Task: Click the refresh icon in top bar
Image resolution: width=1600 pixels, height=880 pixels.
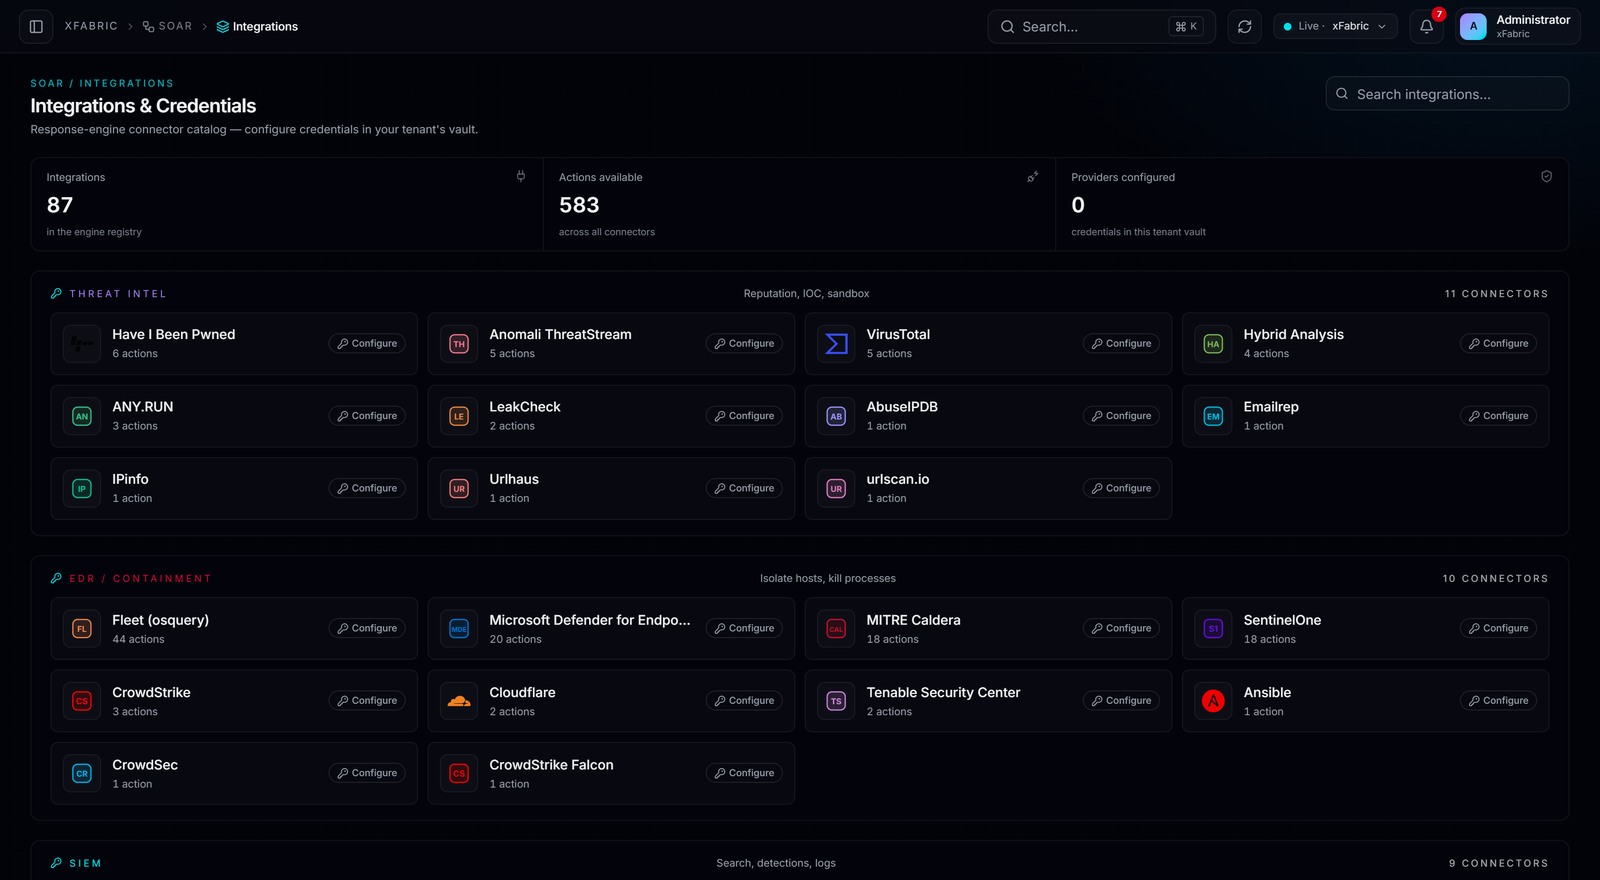Action: (1244, 27)
